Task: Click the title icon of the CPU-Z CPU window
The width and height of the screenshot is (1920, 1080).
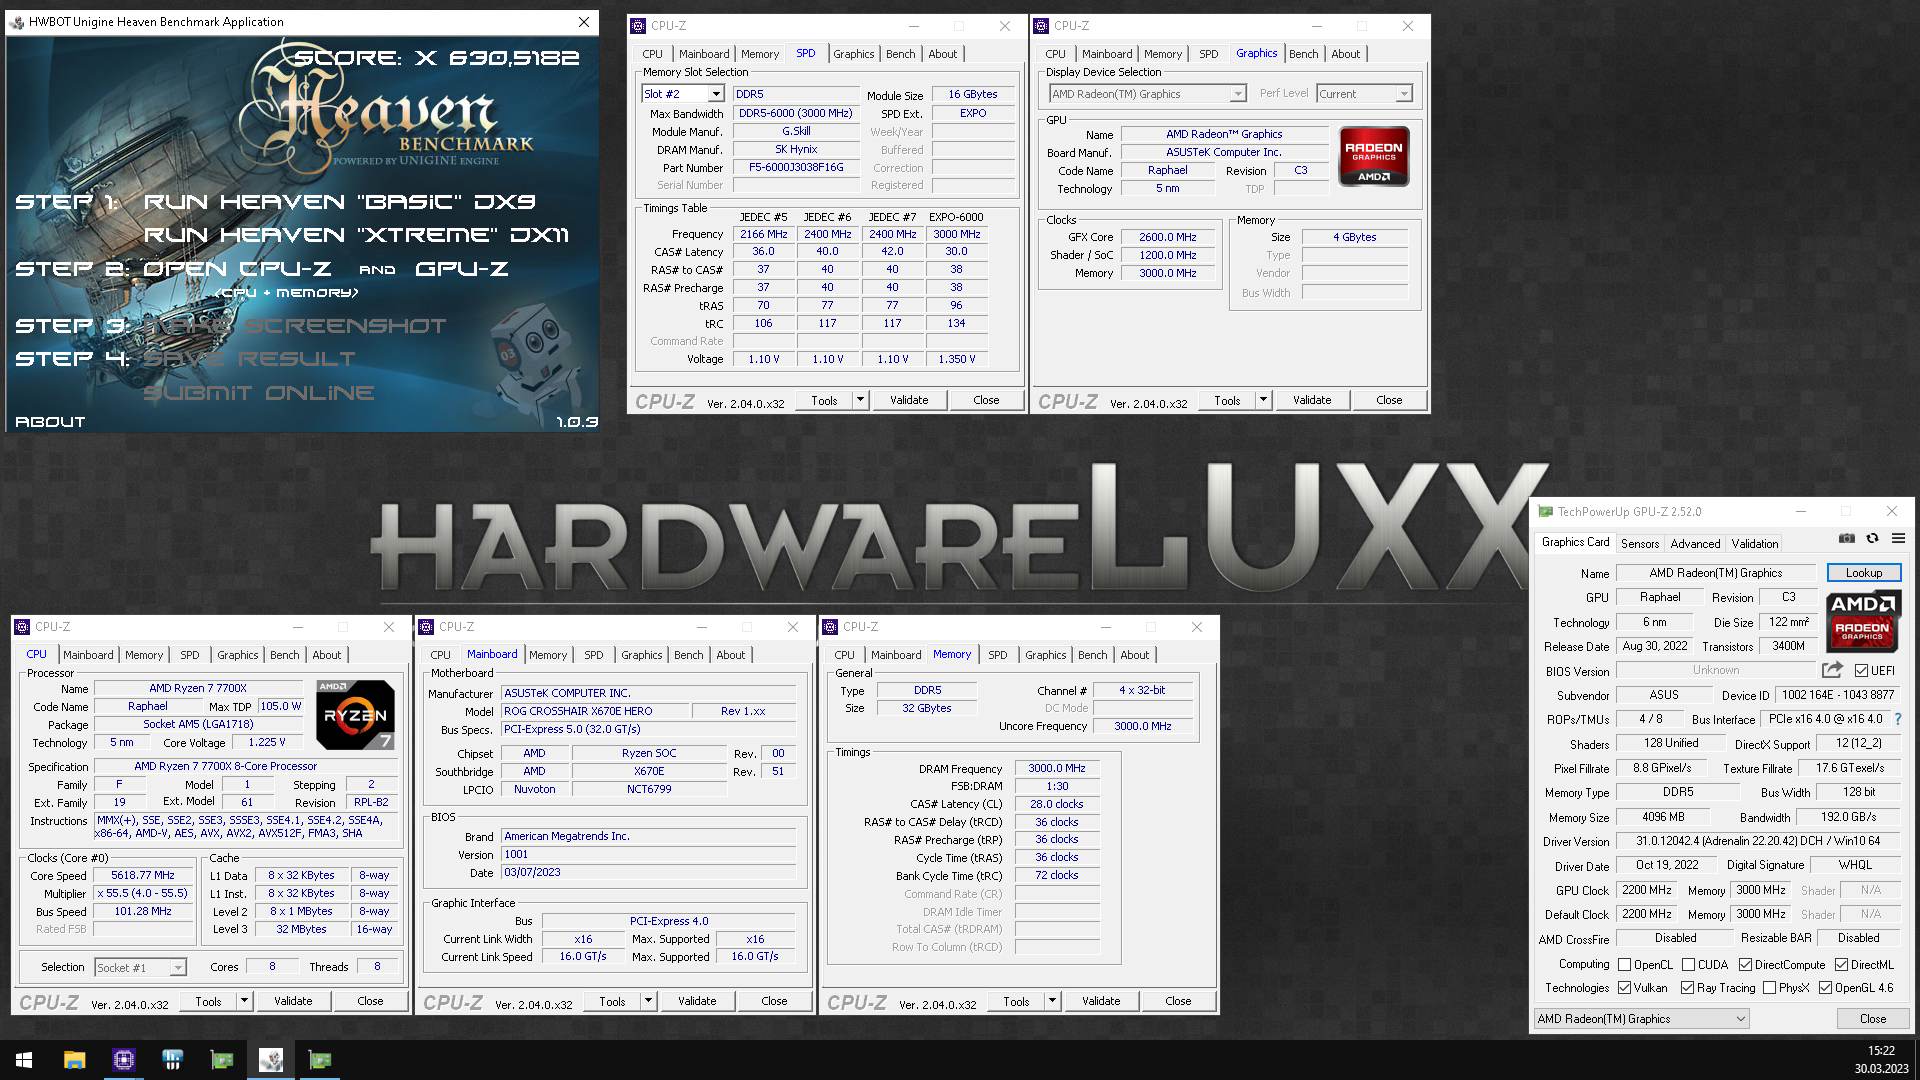Action: [22, 627]
